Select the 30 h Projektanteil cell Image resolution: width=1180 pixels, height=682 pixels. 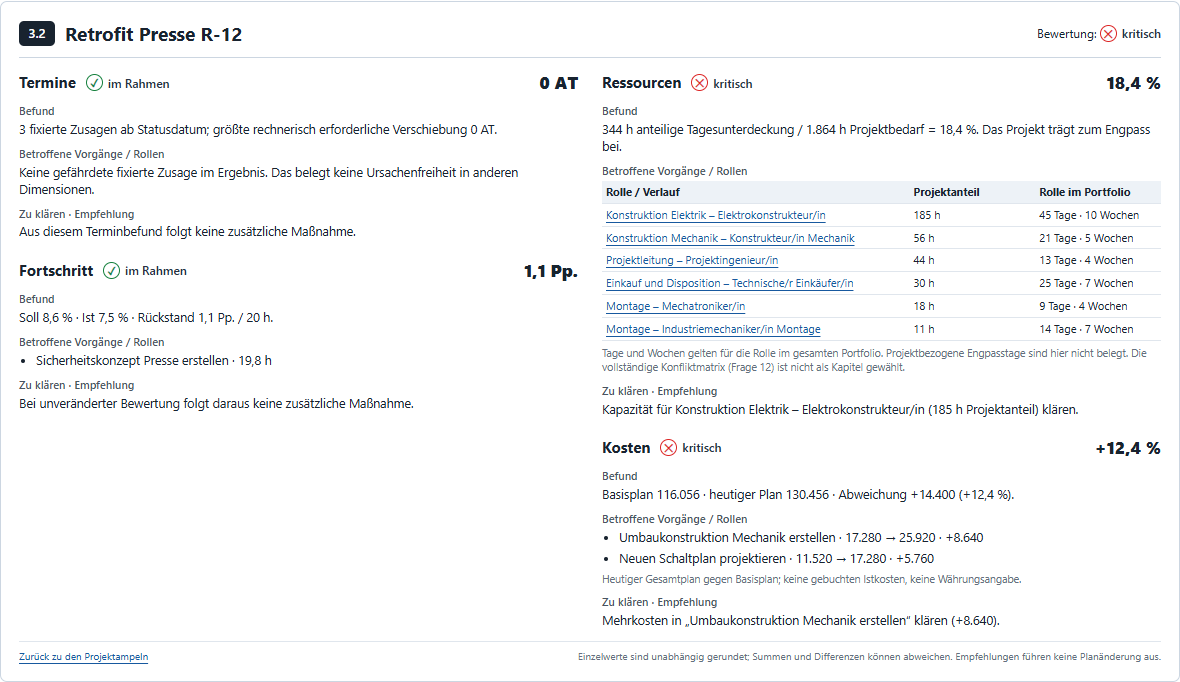923,283
